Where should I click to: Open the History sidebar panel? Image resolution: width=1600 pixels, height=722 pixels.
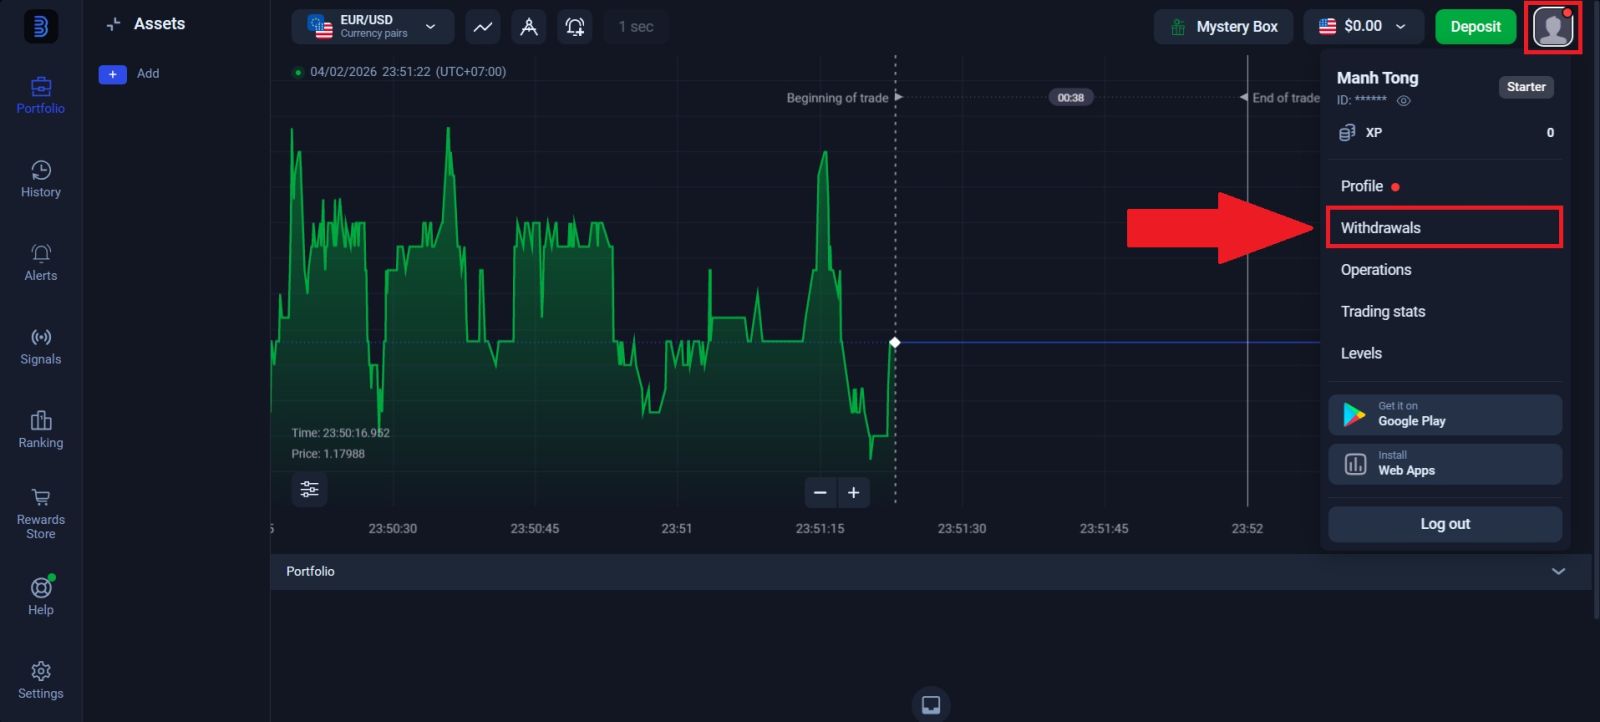tap(40, 179)
